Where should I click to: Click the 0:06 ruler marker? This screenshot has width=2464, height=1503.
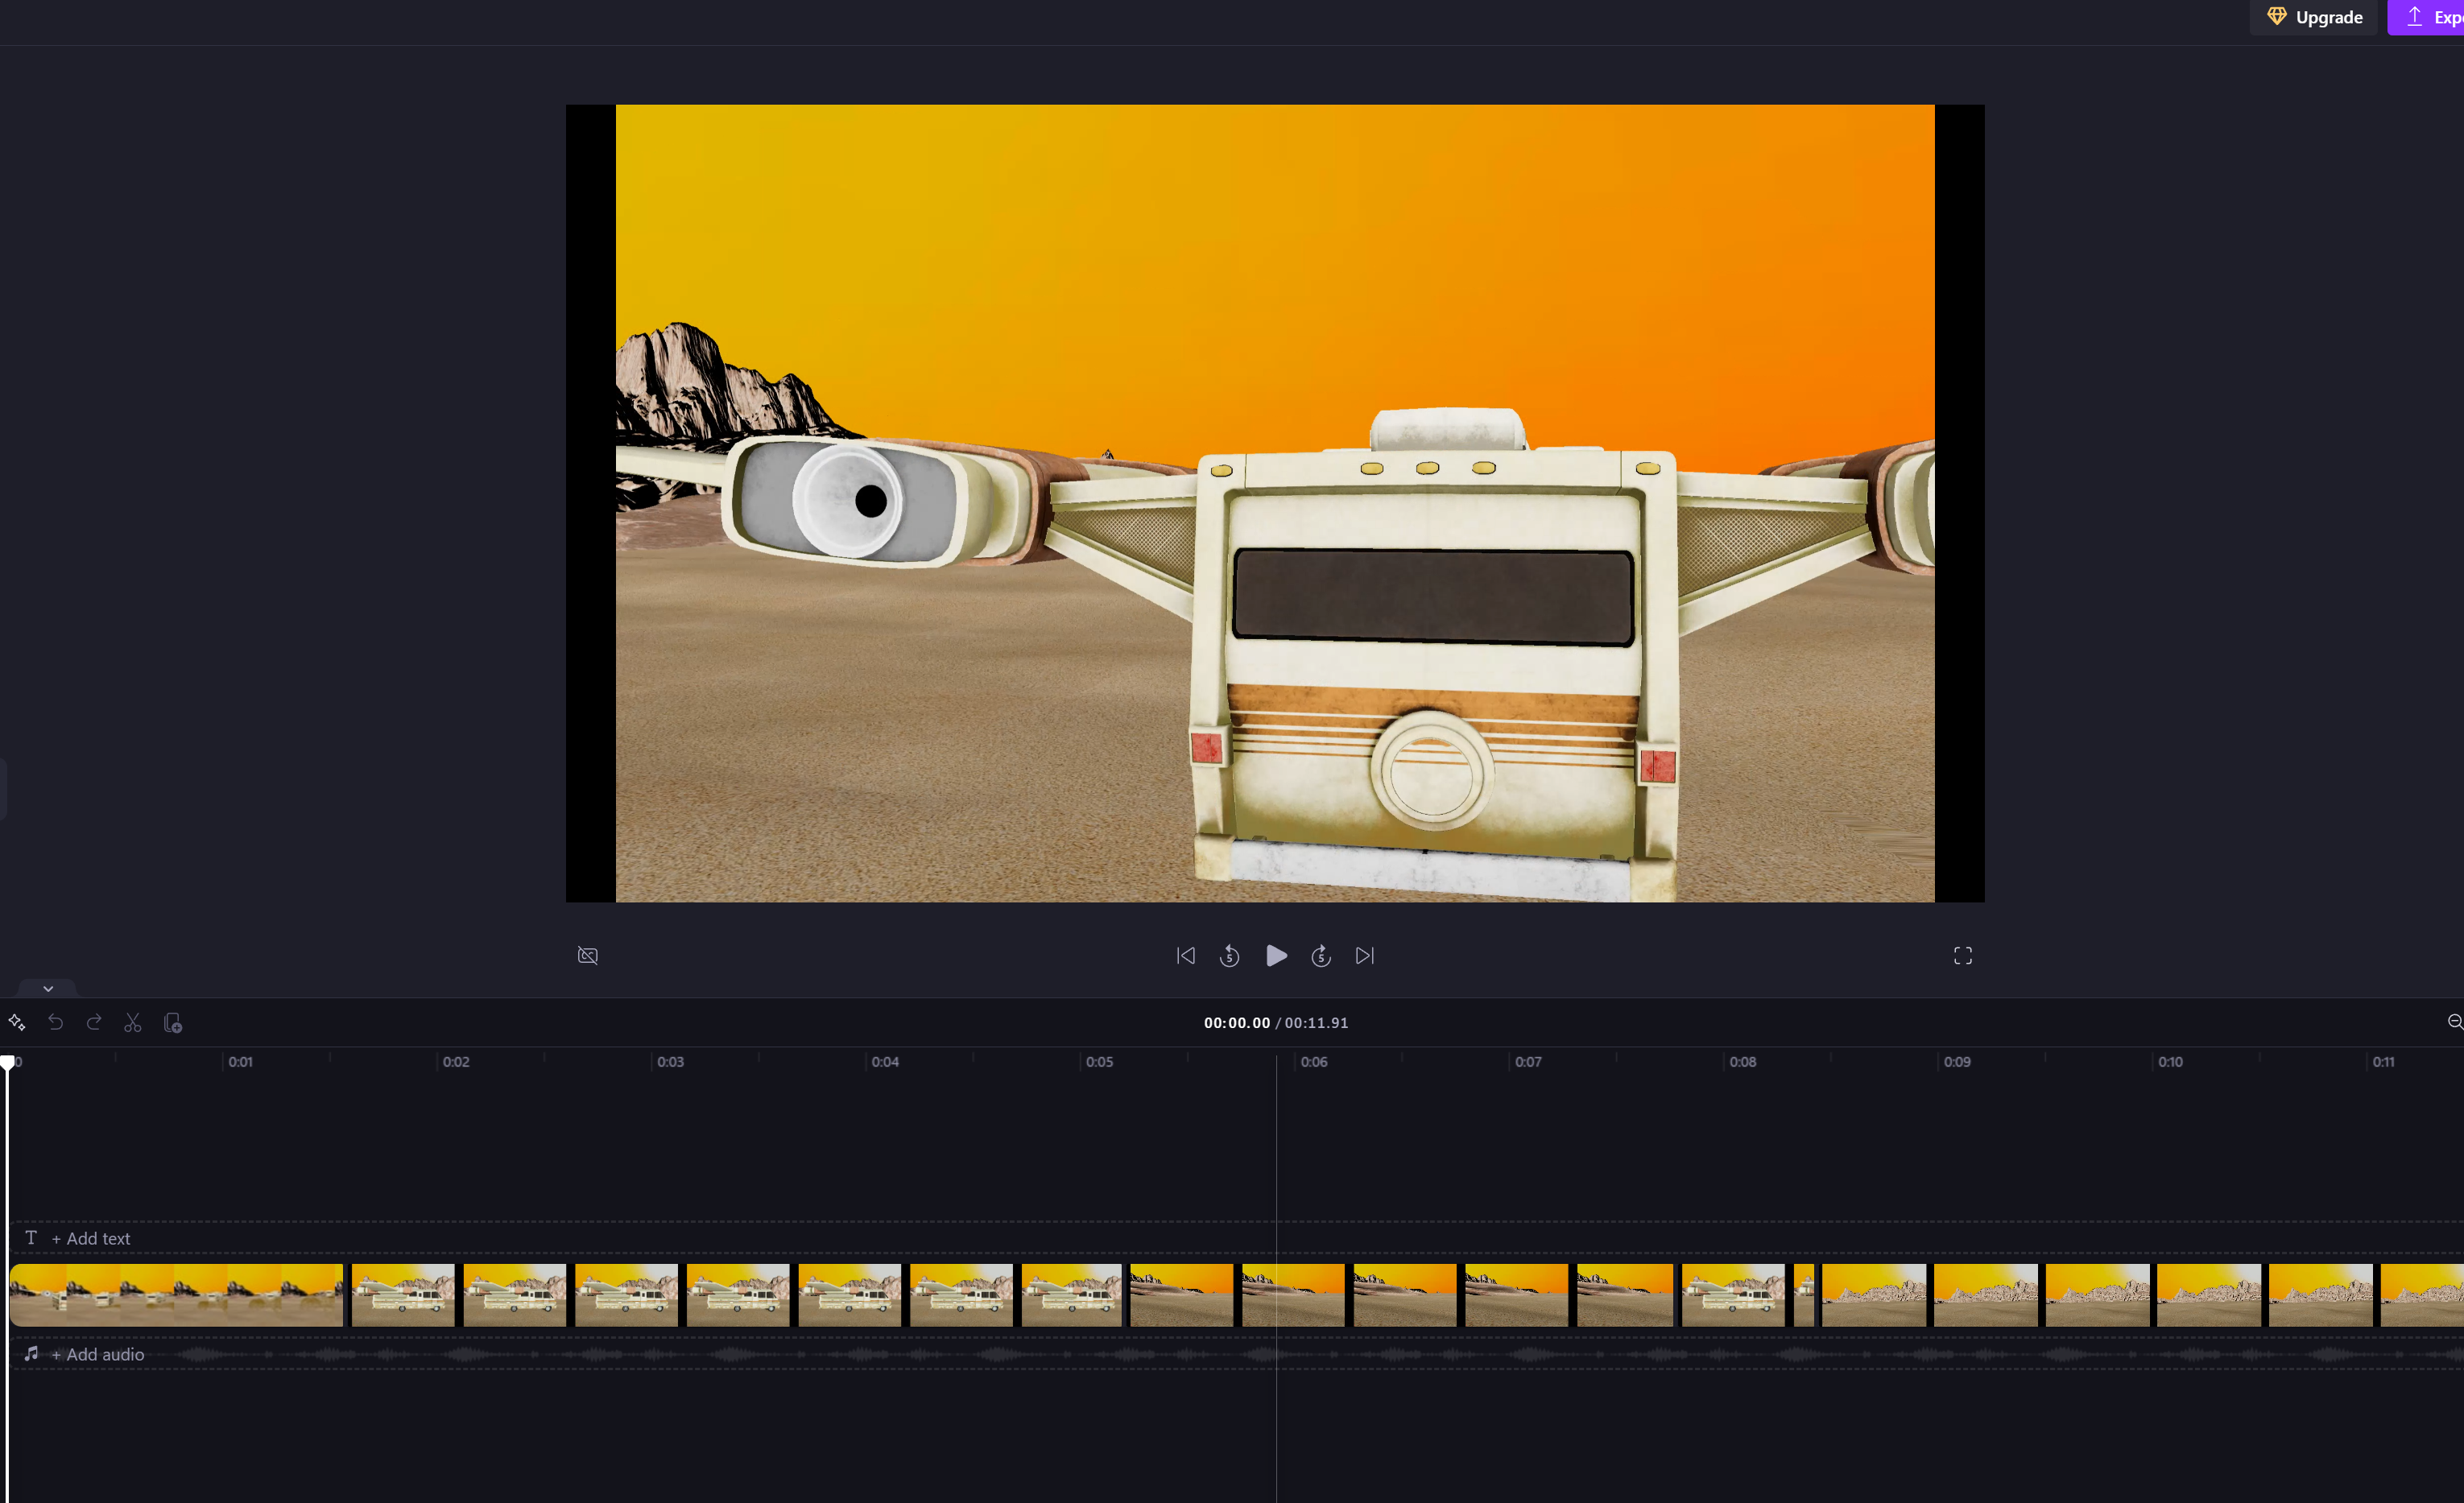(1314, 1061)
